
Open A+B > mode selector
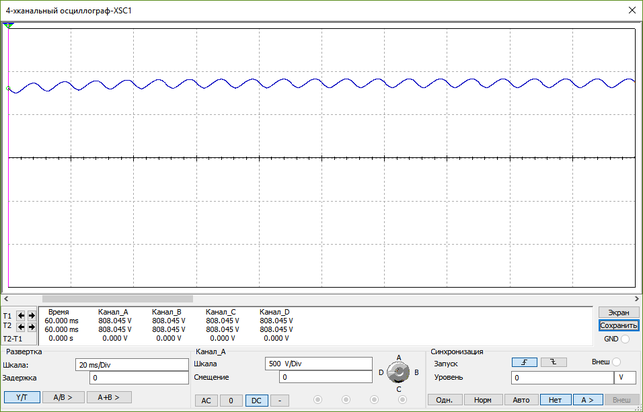coord(109,397)
